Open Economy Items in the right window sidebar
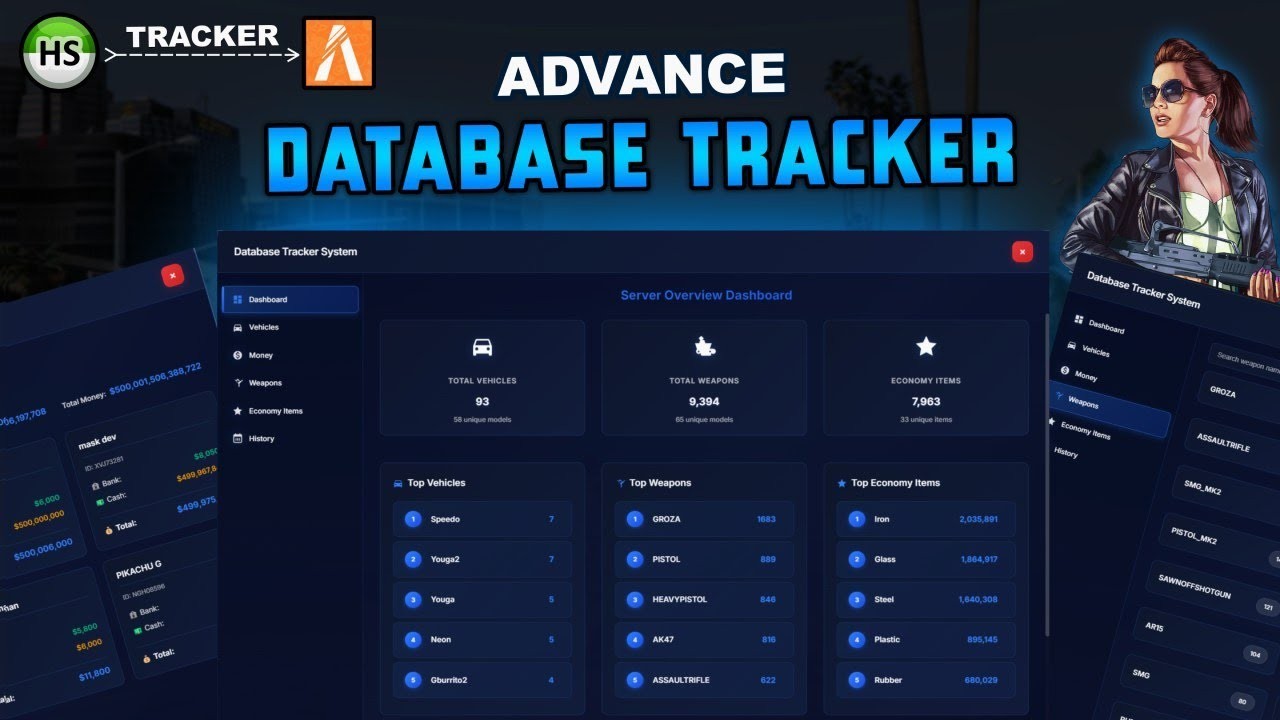This screenshot has height=720, width=1280. point(1085,431)
